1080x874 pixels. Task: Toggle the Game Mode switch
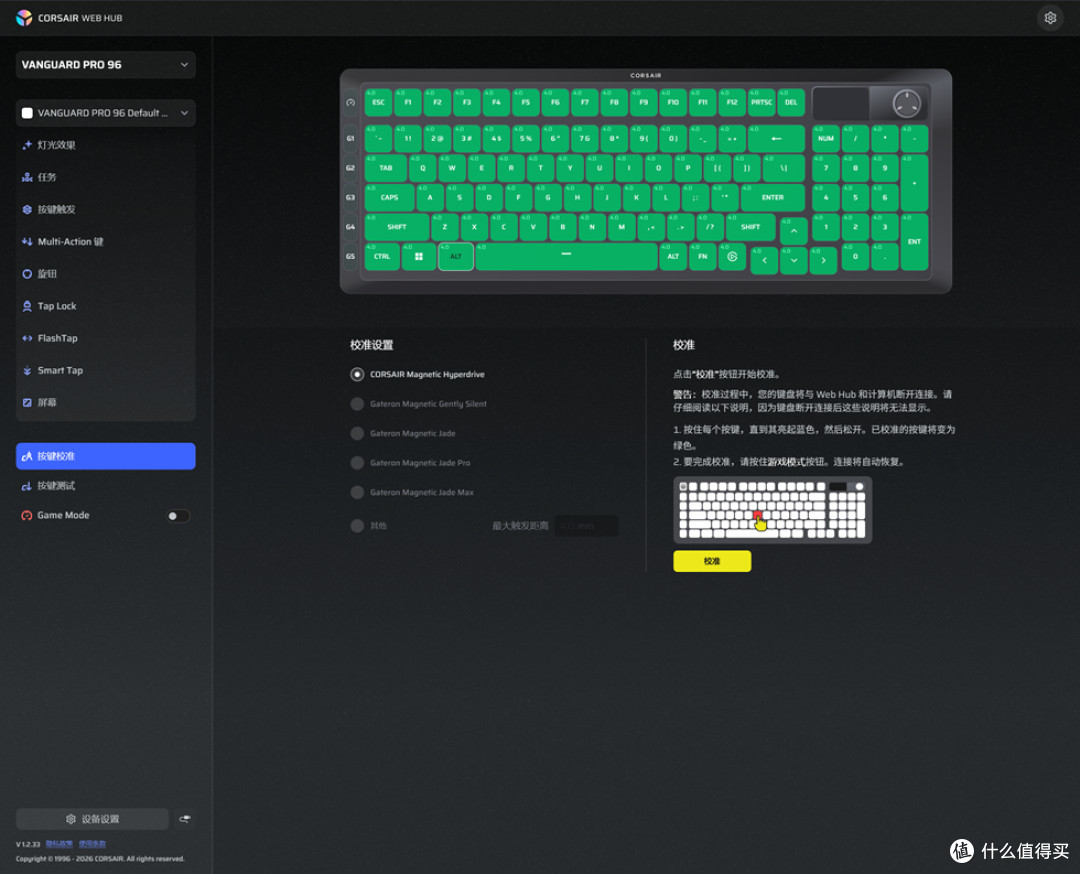178,516
